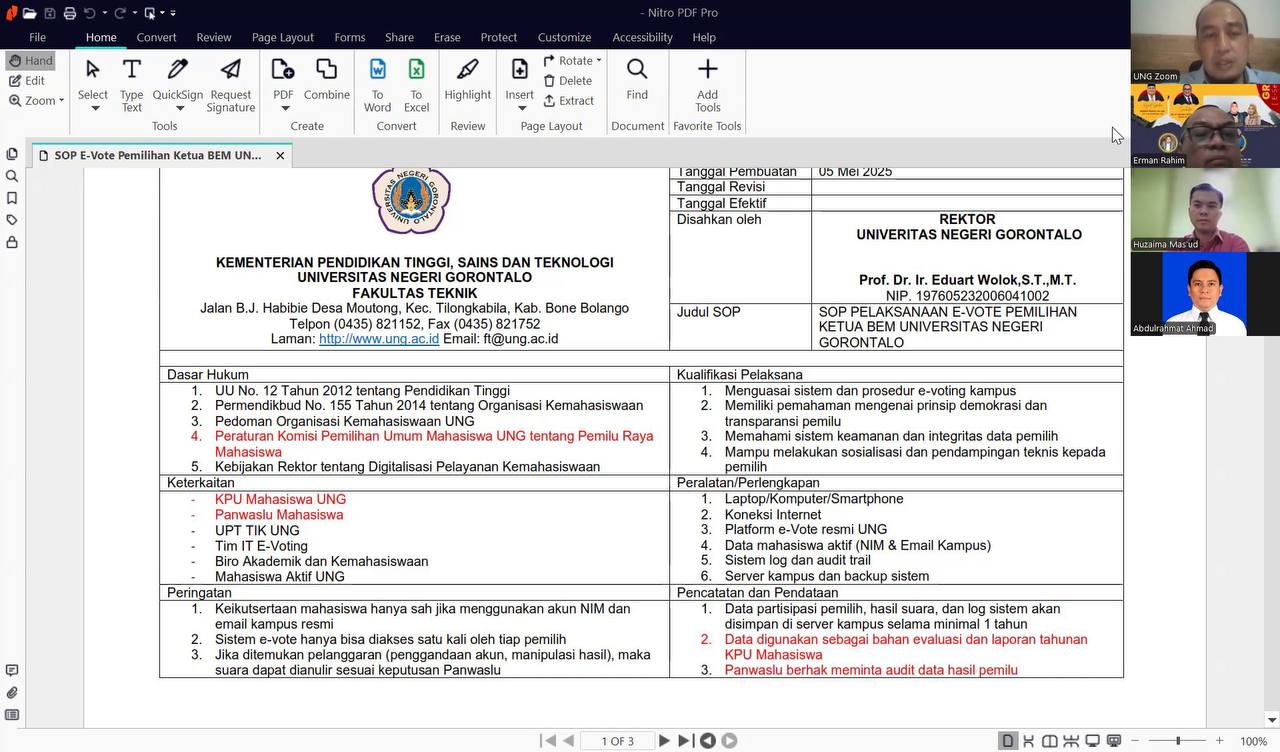Click the PDF create icon

pos(283,69)
